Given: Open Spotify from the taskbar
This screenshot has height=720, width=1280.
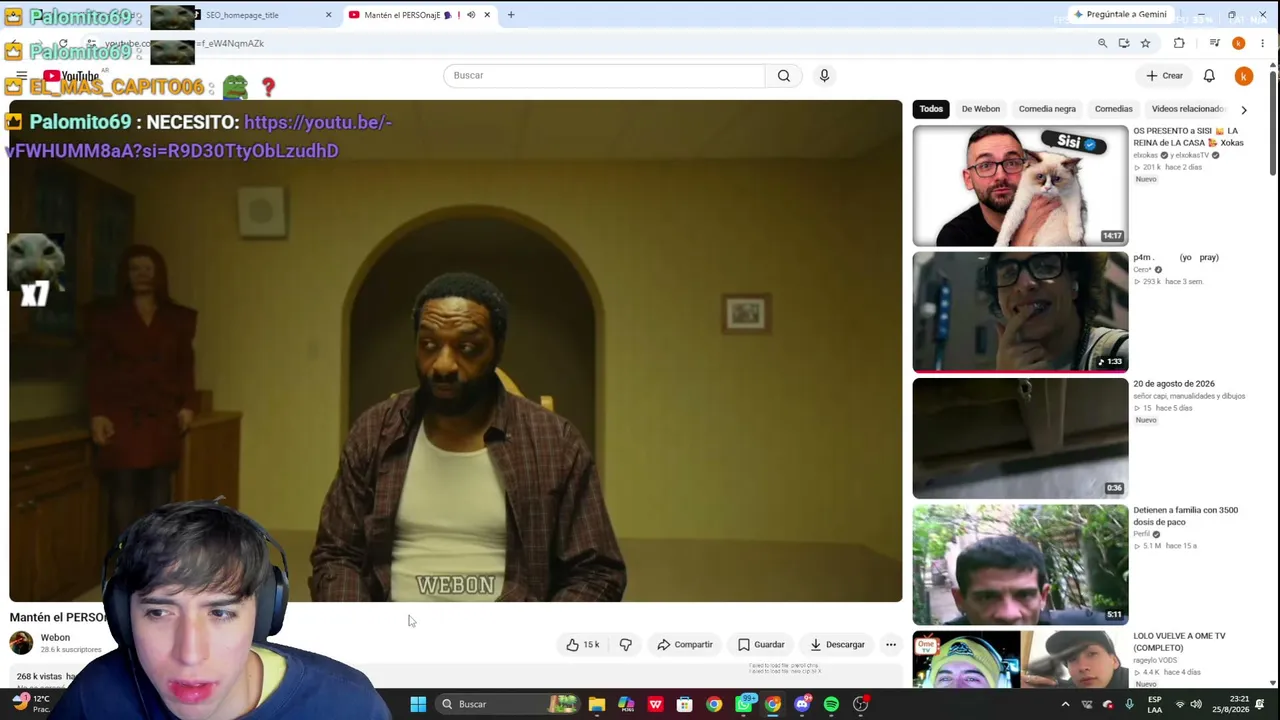Looking at the screenshot, I should click(831, 704).
